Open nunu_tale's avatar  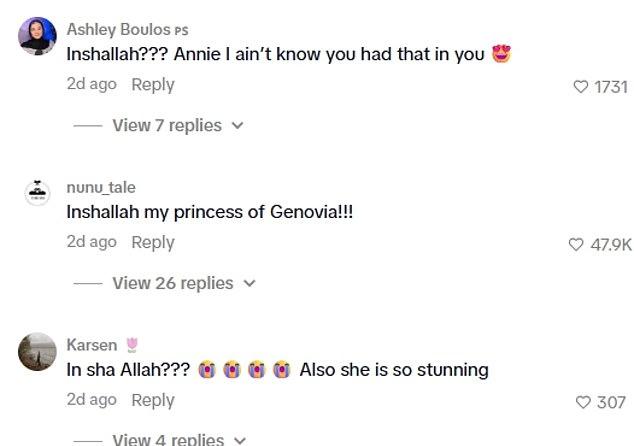coord(37,194)
